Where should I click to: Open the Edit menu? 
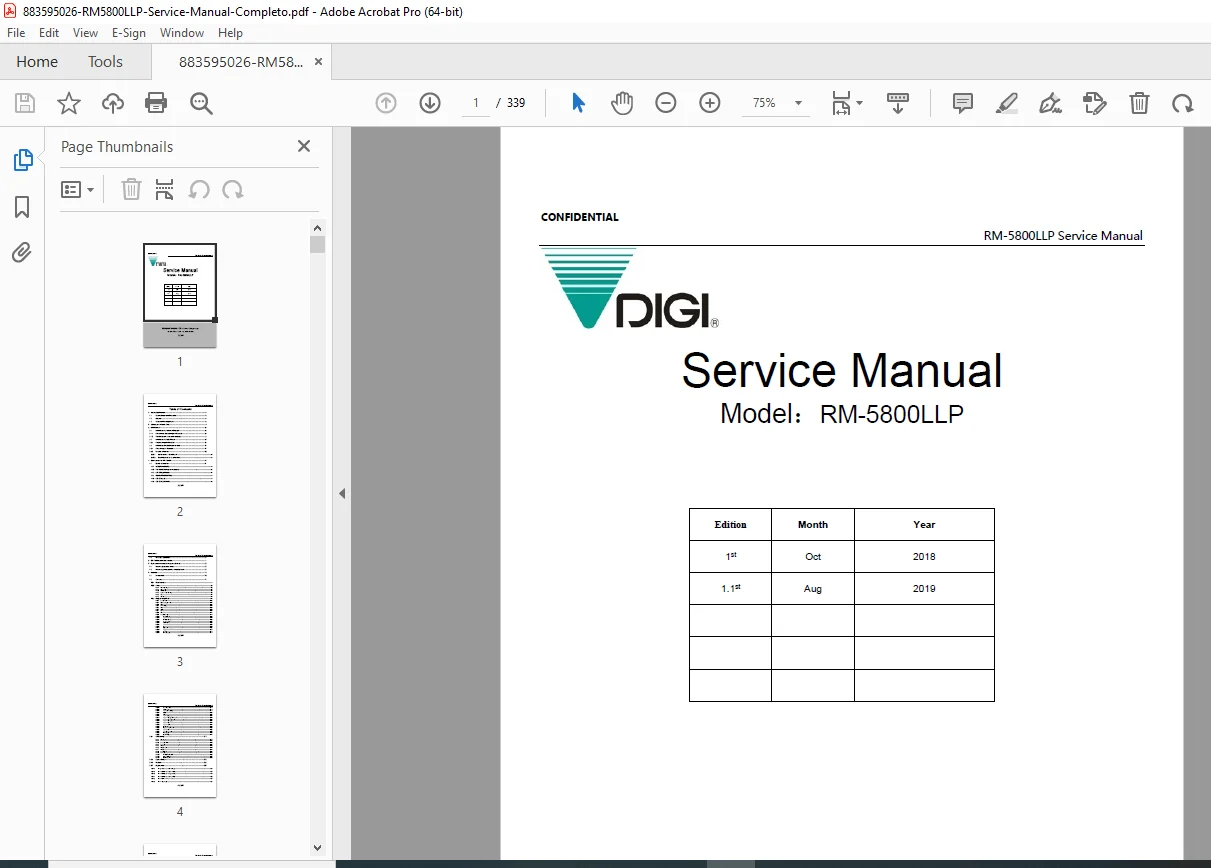[49, 33]
